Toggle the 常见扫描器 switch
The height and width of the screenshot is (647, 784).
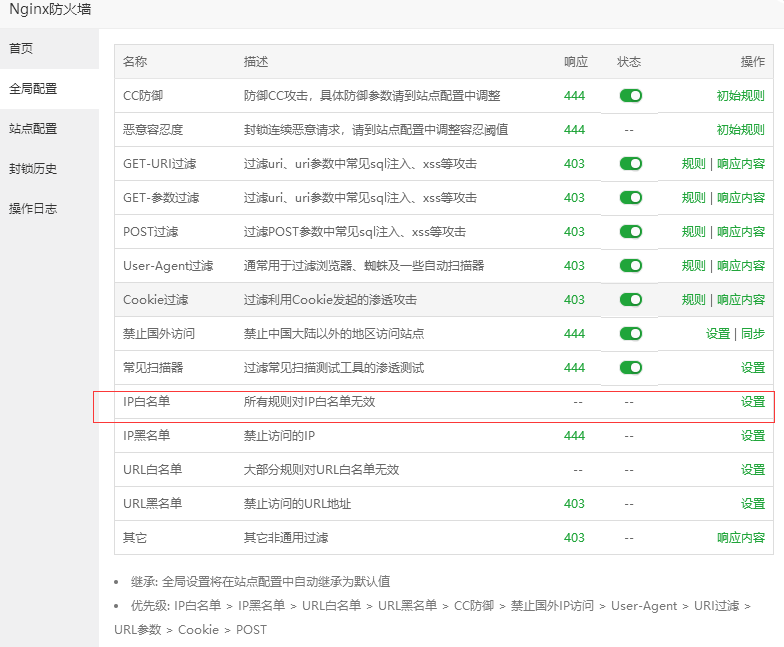[630, 368]
